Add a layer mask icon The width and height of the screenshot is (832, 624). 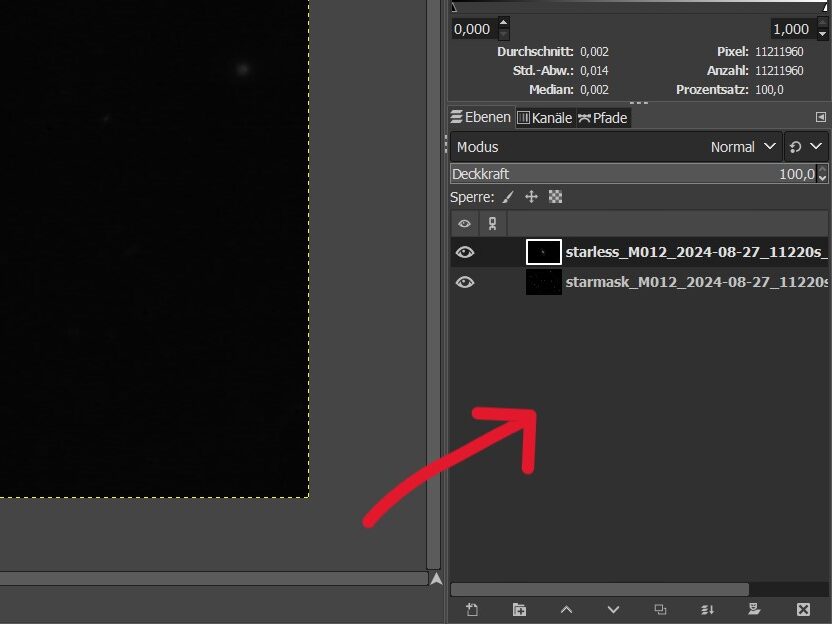[754, 609]
